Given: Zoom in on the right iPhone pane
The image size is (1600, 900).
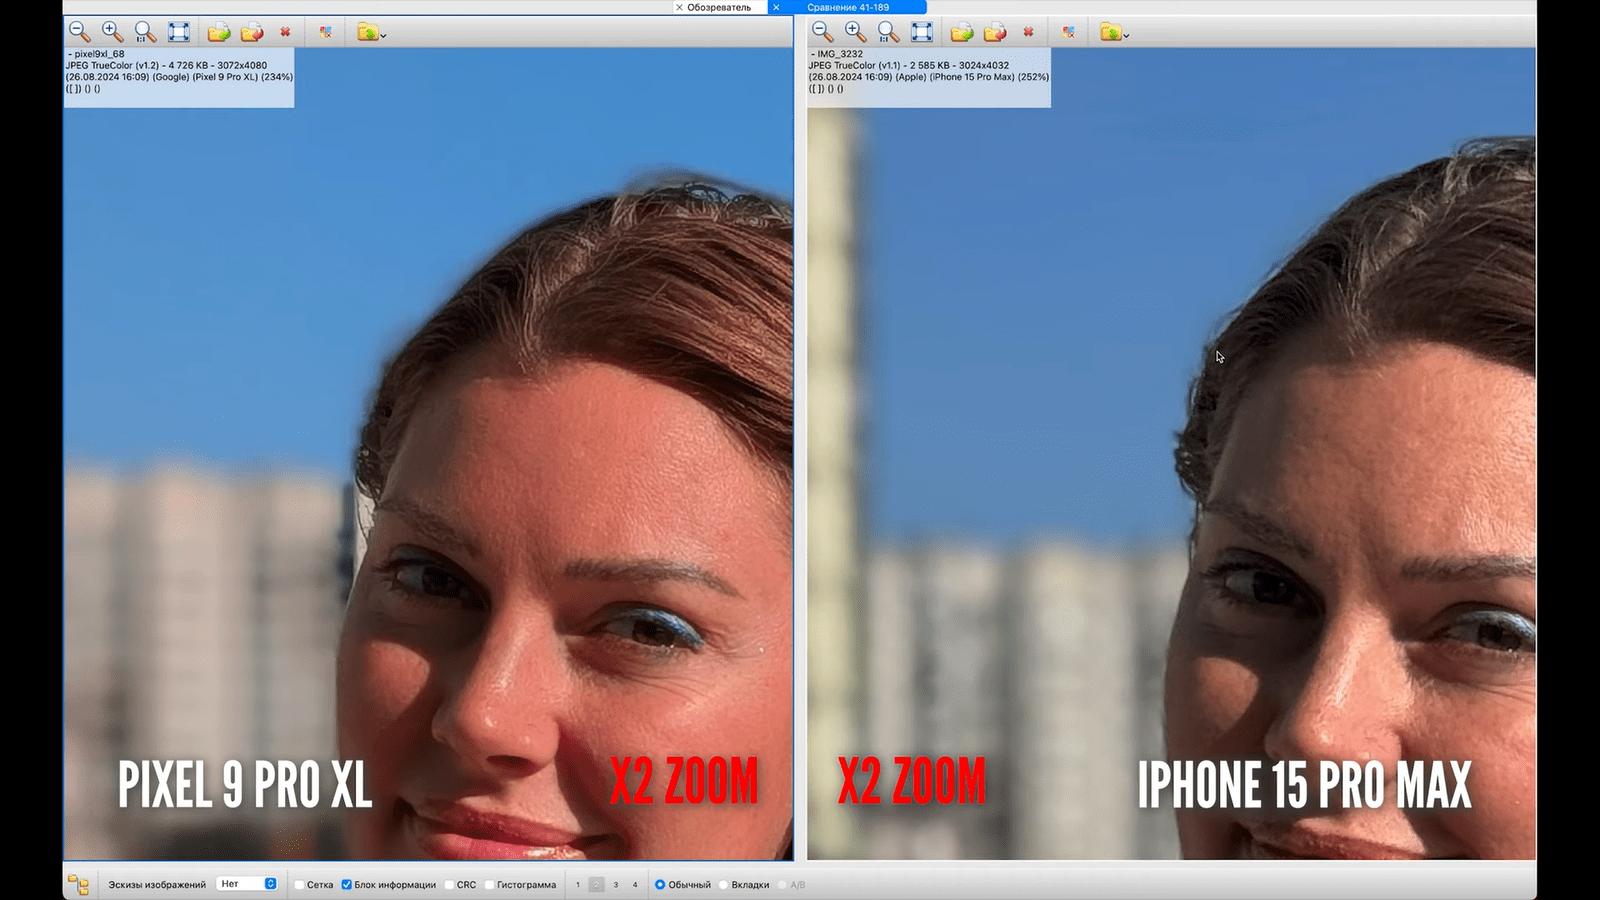Looking at the screenshot, I should [x=855, y=32].
